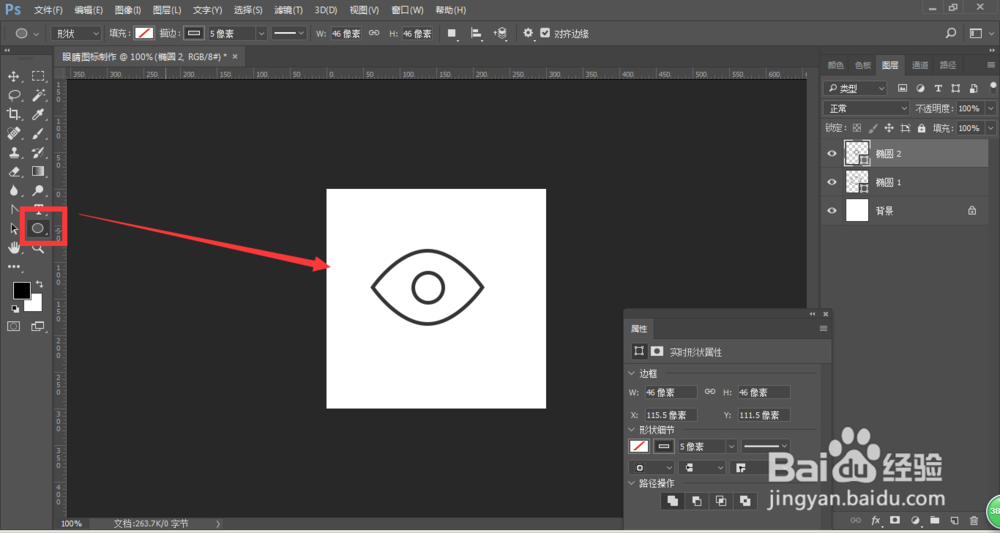Open the search magnifier at top right
Viewport: 1000px width, 533px height.
click(x=951, y=33)
